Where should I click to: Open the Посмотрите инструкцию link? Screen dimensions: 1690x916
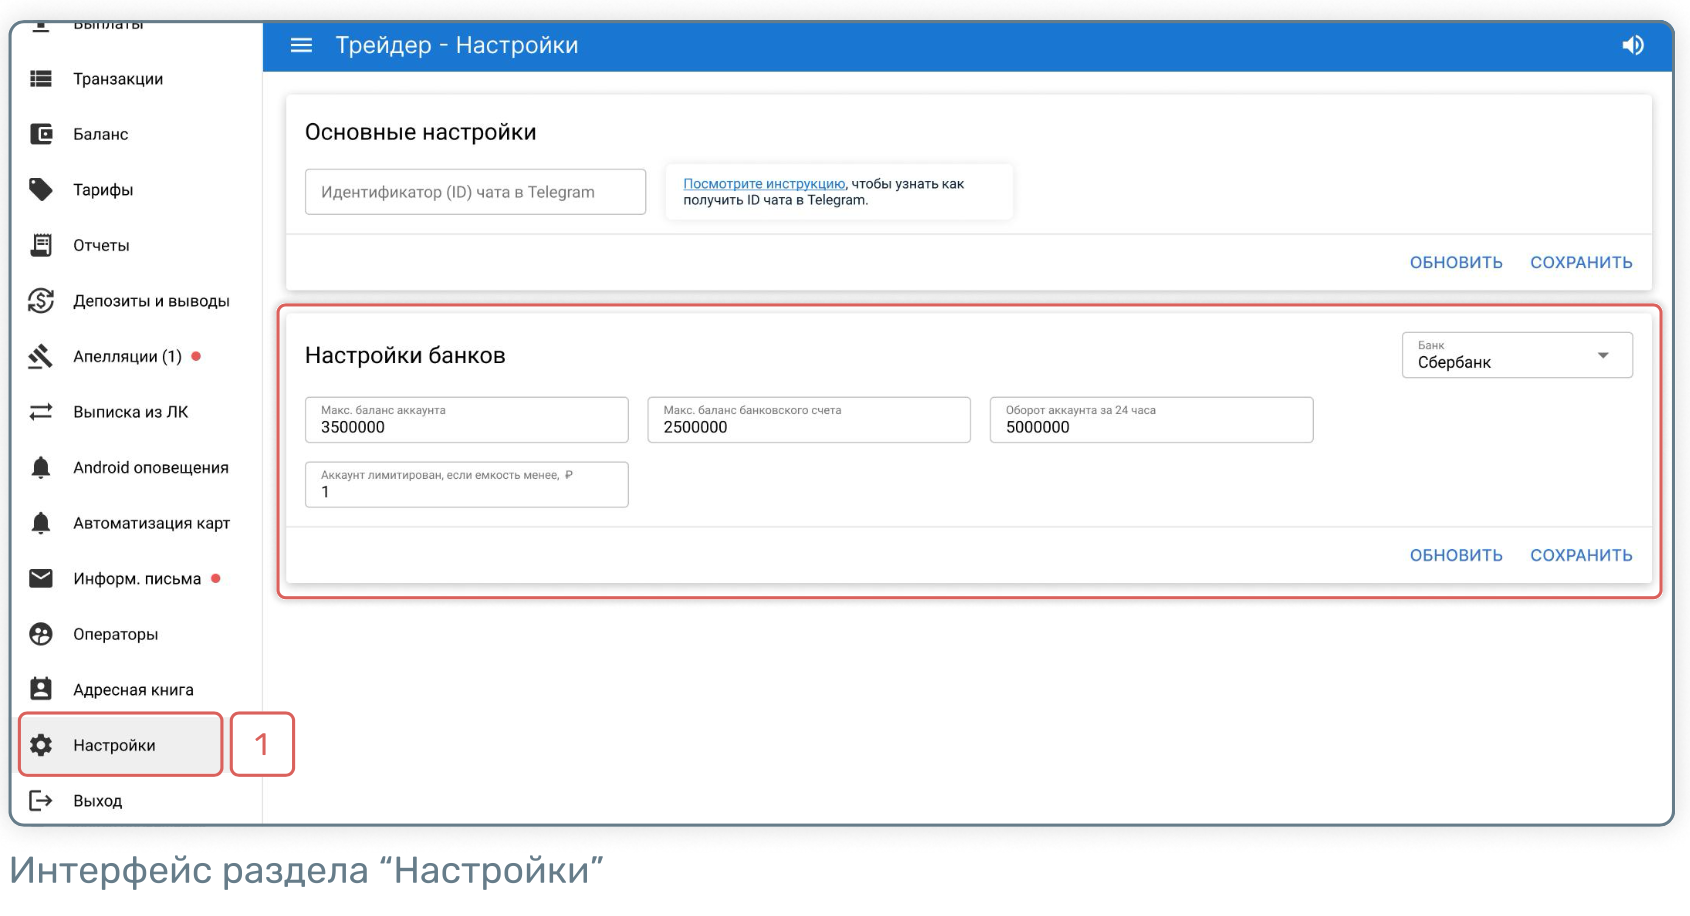764,184
